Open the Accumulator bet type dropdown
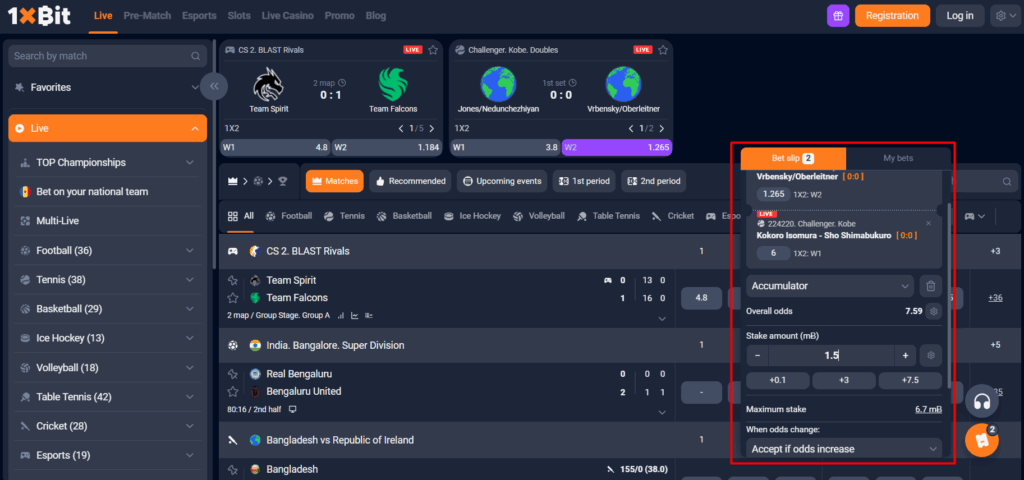 tap(830, 286)
